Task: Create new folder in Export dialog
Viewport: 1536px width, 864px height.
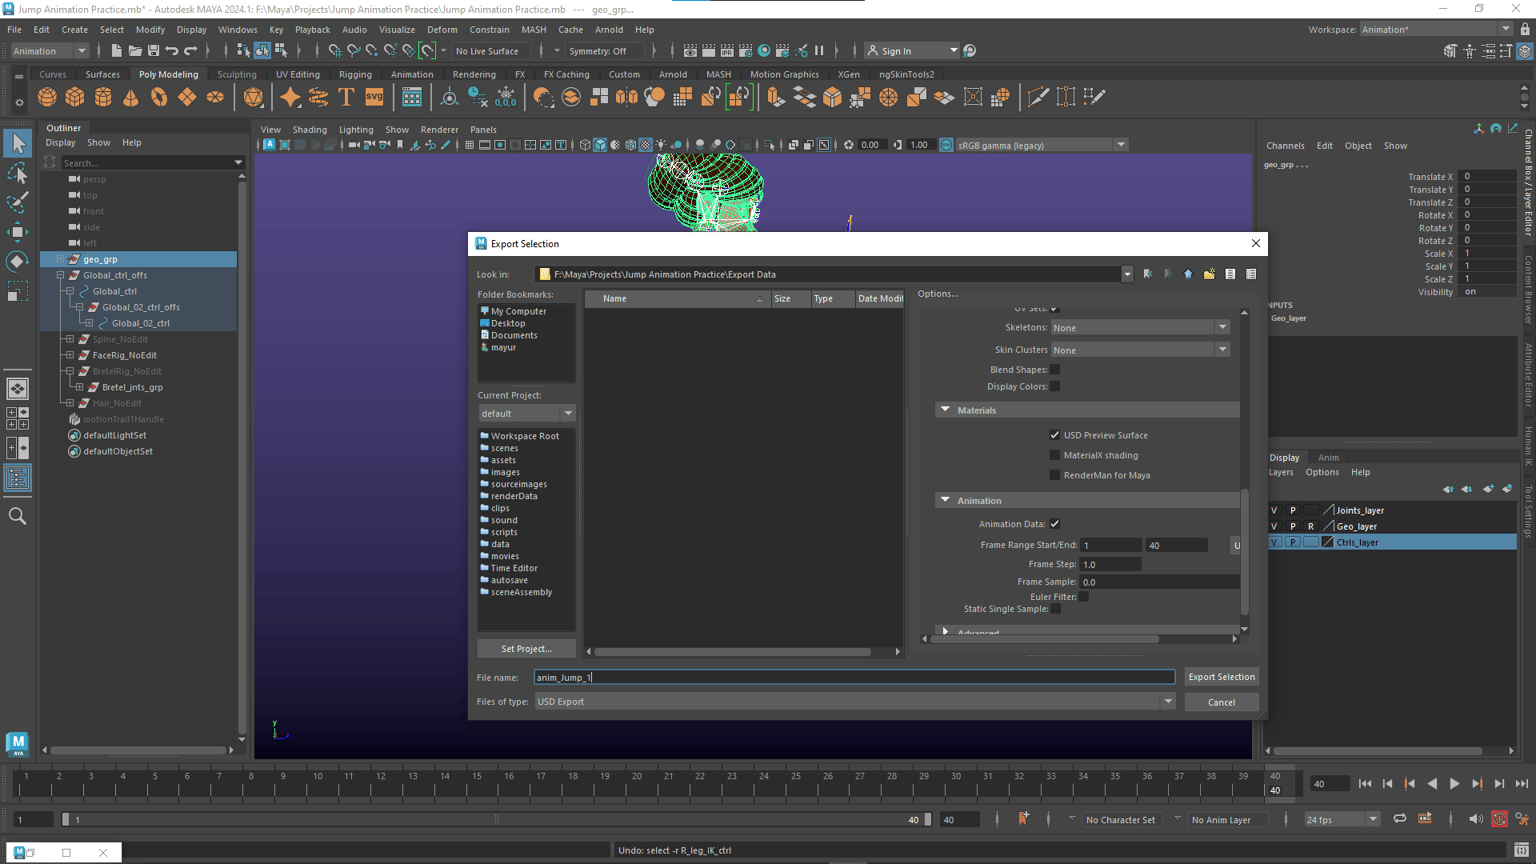Action: pyautogui.click(x=1209, y=274)
